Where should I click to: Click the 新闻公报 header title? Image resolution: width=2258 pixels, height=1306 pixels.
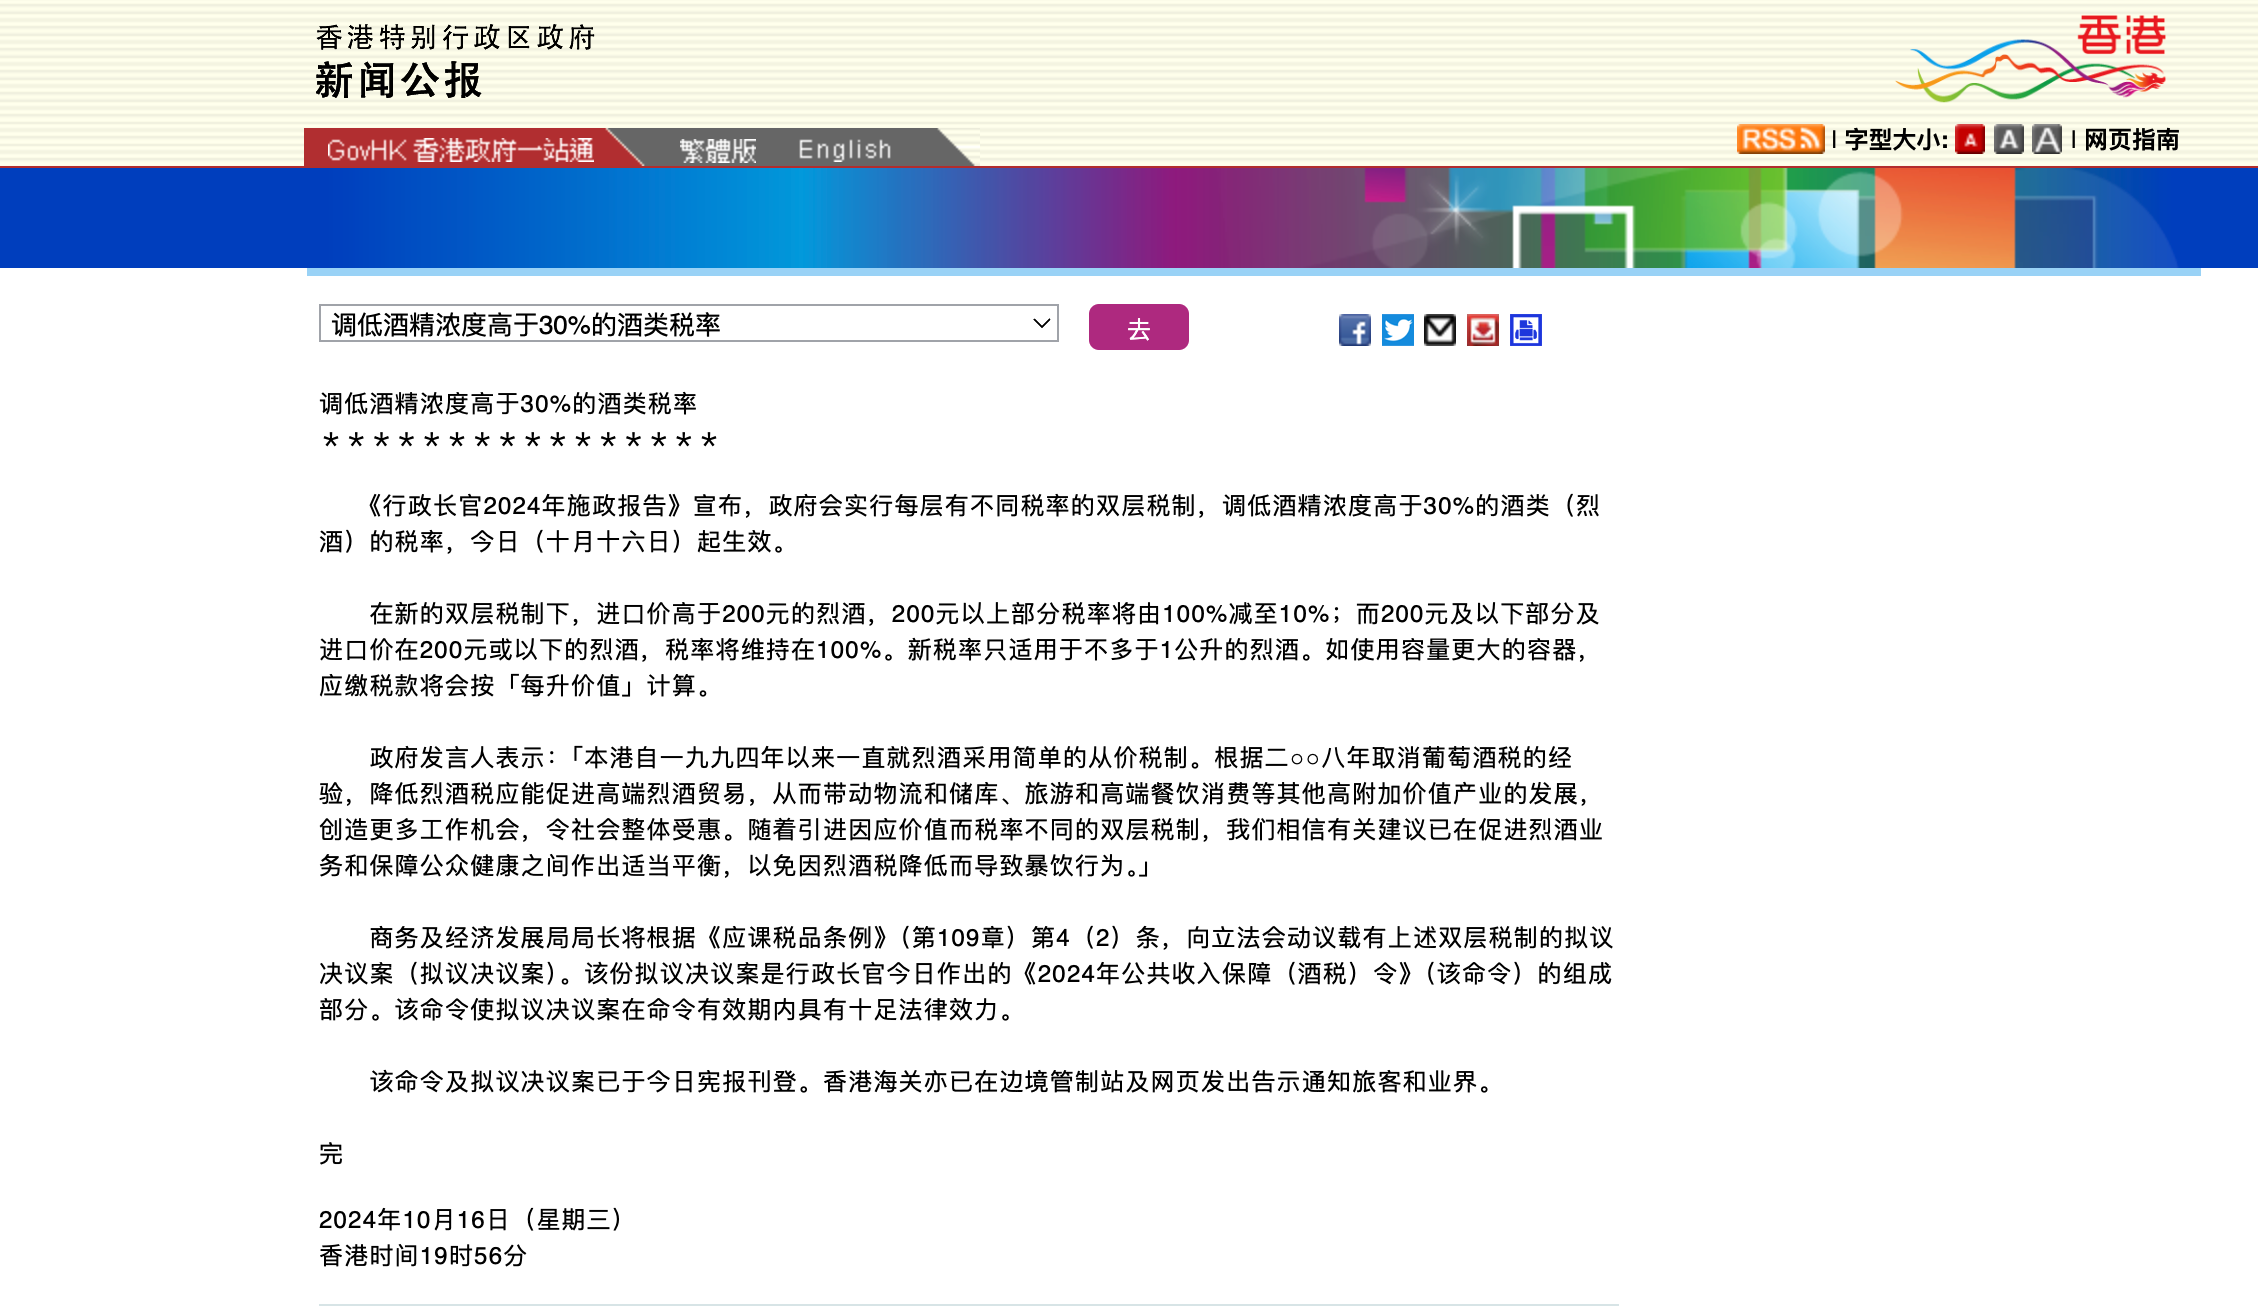click(x=398, y=81)
